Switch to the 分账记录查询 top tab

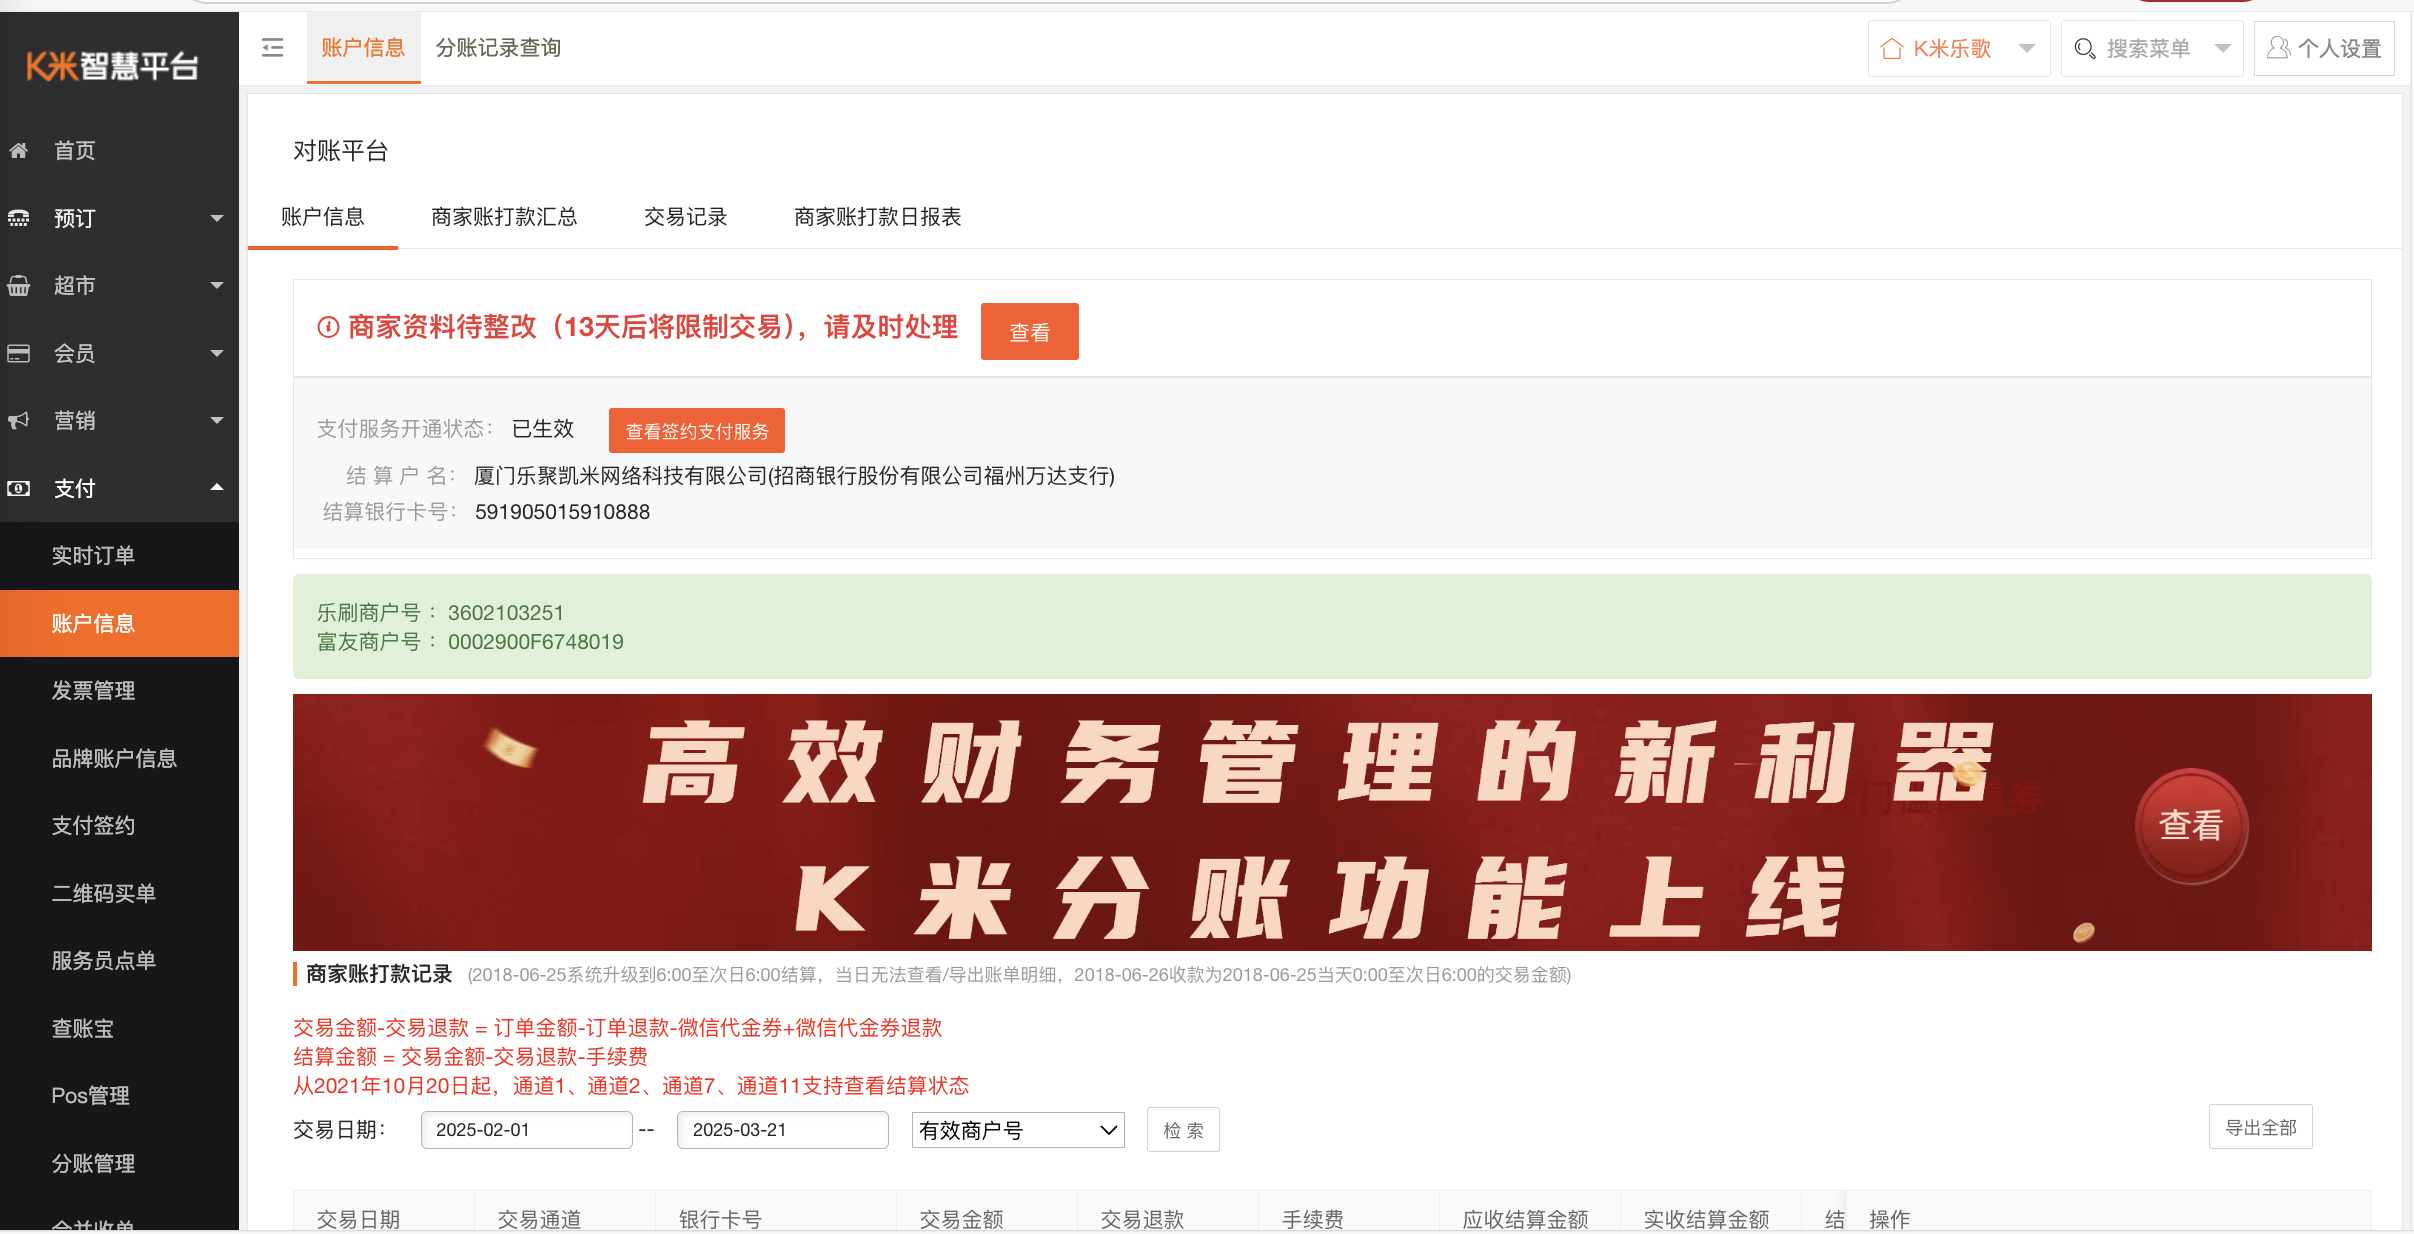click(x=498, y=48)
